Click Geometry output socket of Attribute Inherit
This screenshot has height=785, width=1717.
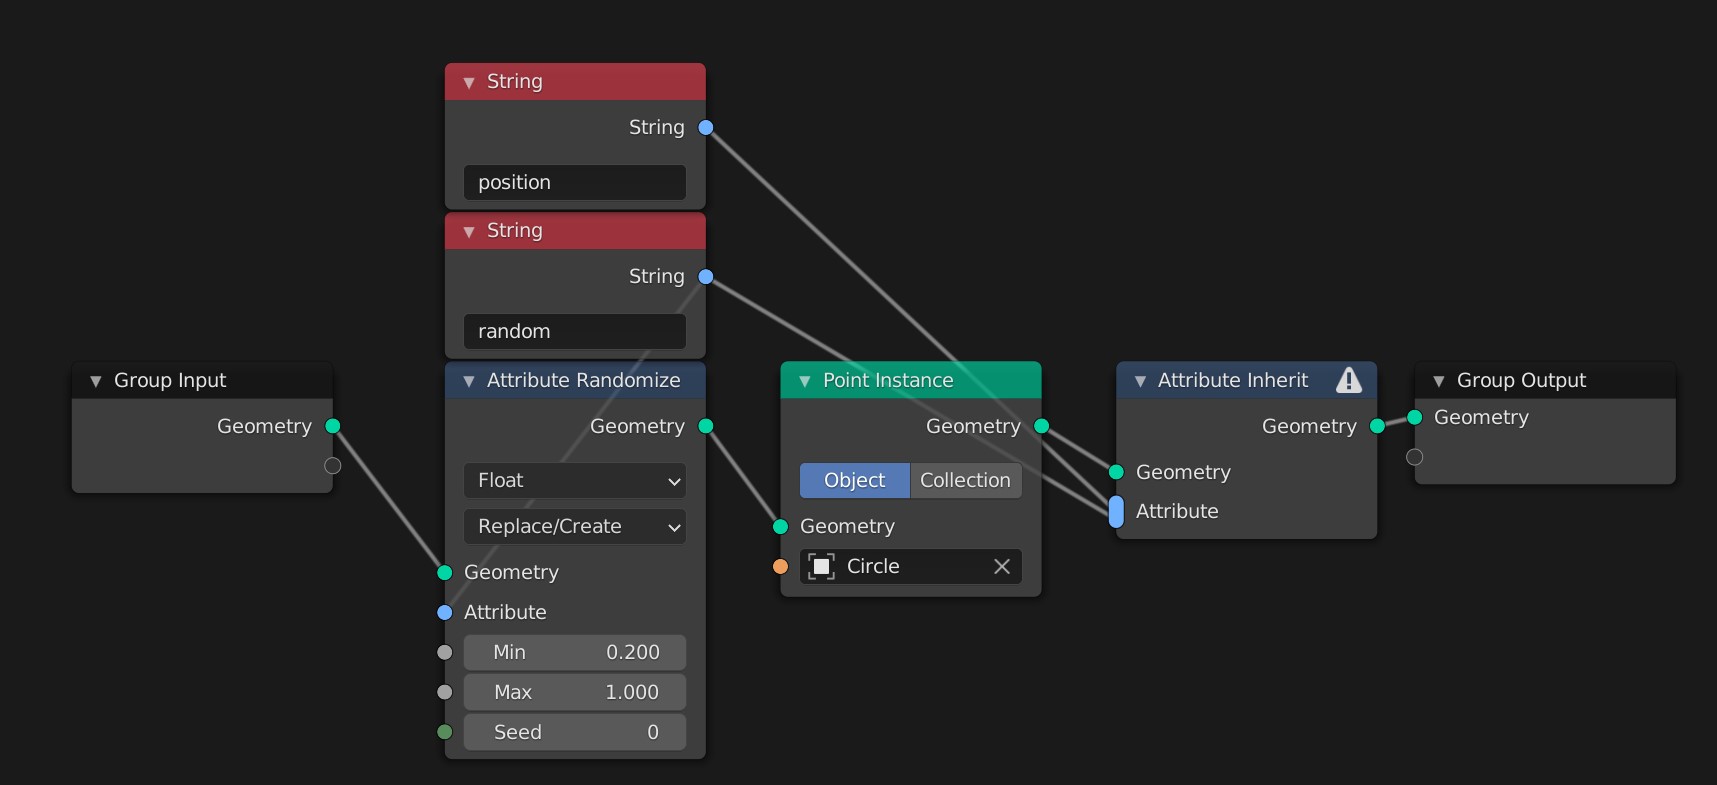1378,426
